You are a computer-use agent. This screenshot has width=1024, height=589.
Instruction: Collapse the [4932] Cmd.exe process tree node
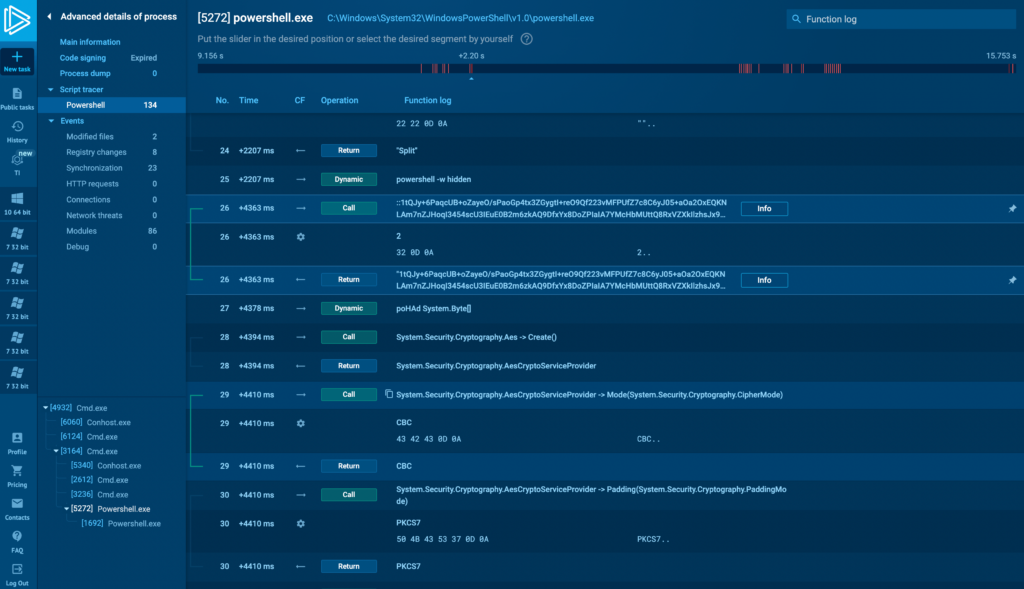coord(45,408)
